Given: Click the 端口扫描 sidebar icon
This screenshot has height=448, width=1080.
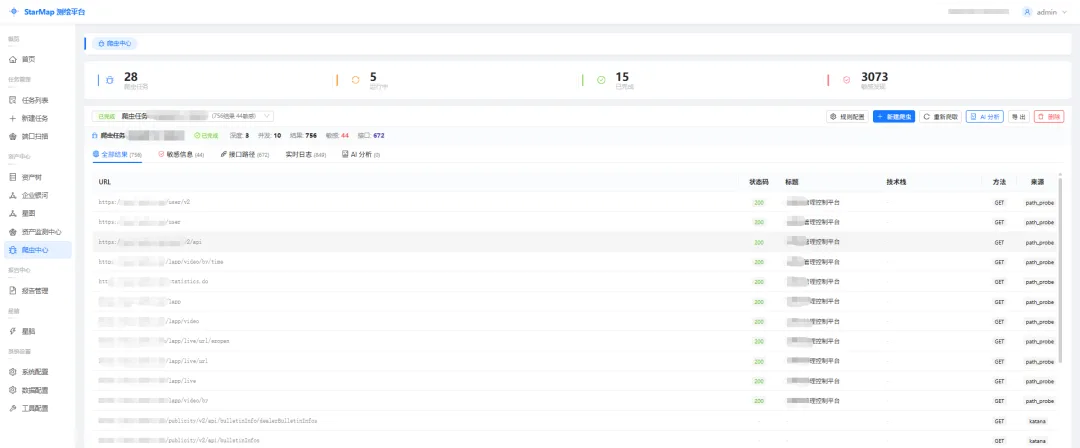Looking at the screenshot, I should pyautogui.click(x=12, y=136).
